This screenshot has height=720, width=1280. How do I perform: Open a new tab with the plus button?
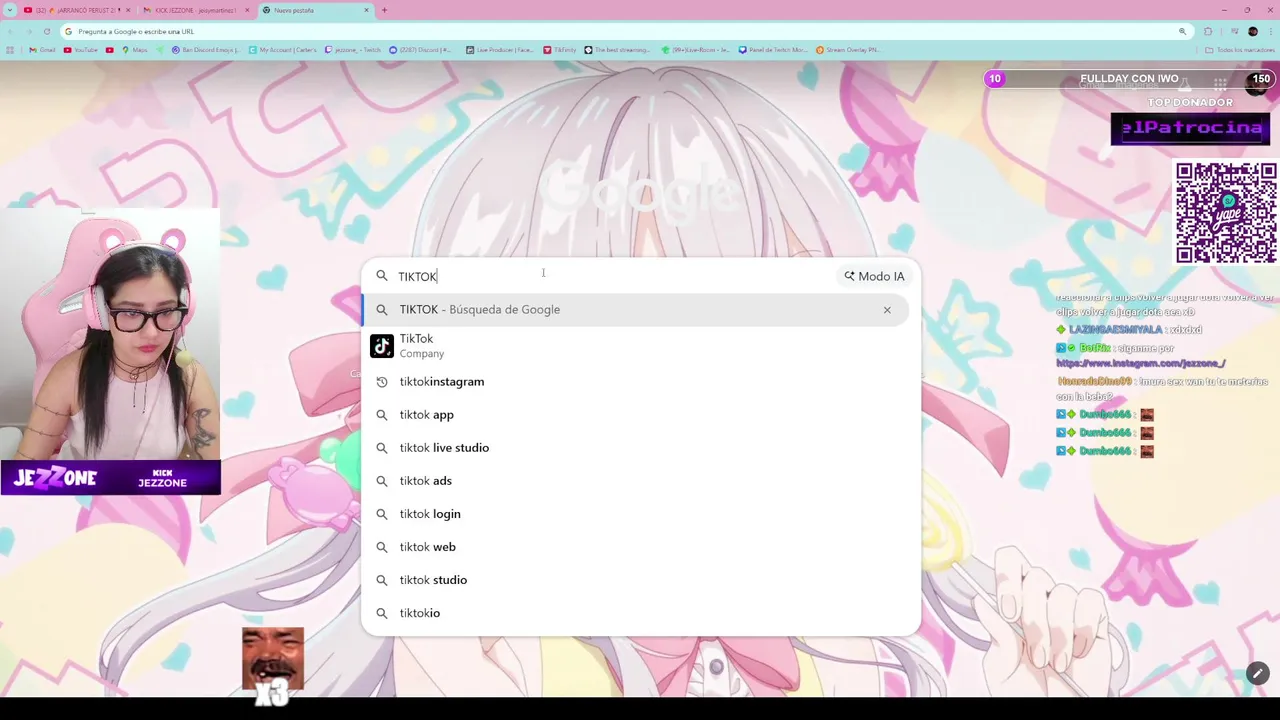(x=384, y=10)
